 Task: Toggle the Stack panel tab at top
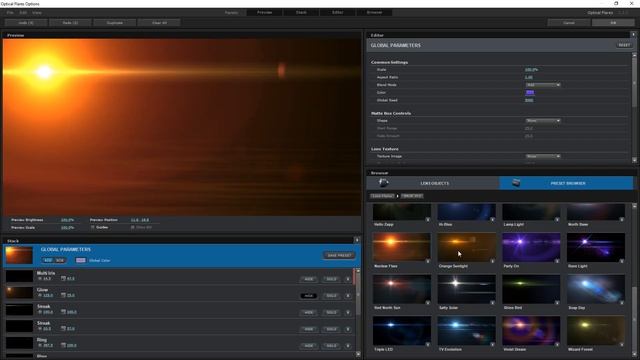(301, 13)
